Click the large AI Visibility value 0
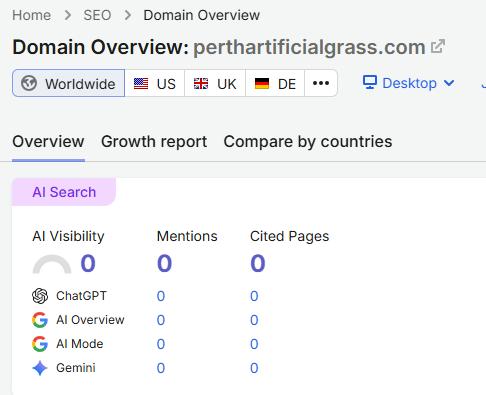486x395 pixels. click(88, 263)
